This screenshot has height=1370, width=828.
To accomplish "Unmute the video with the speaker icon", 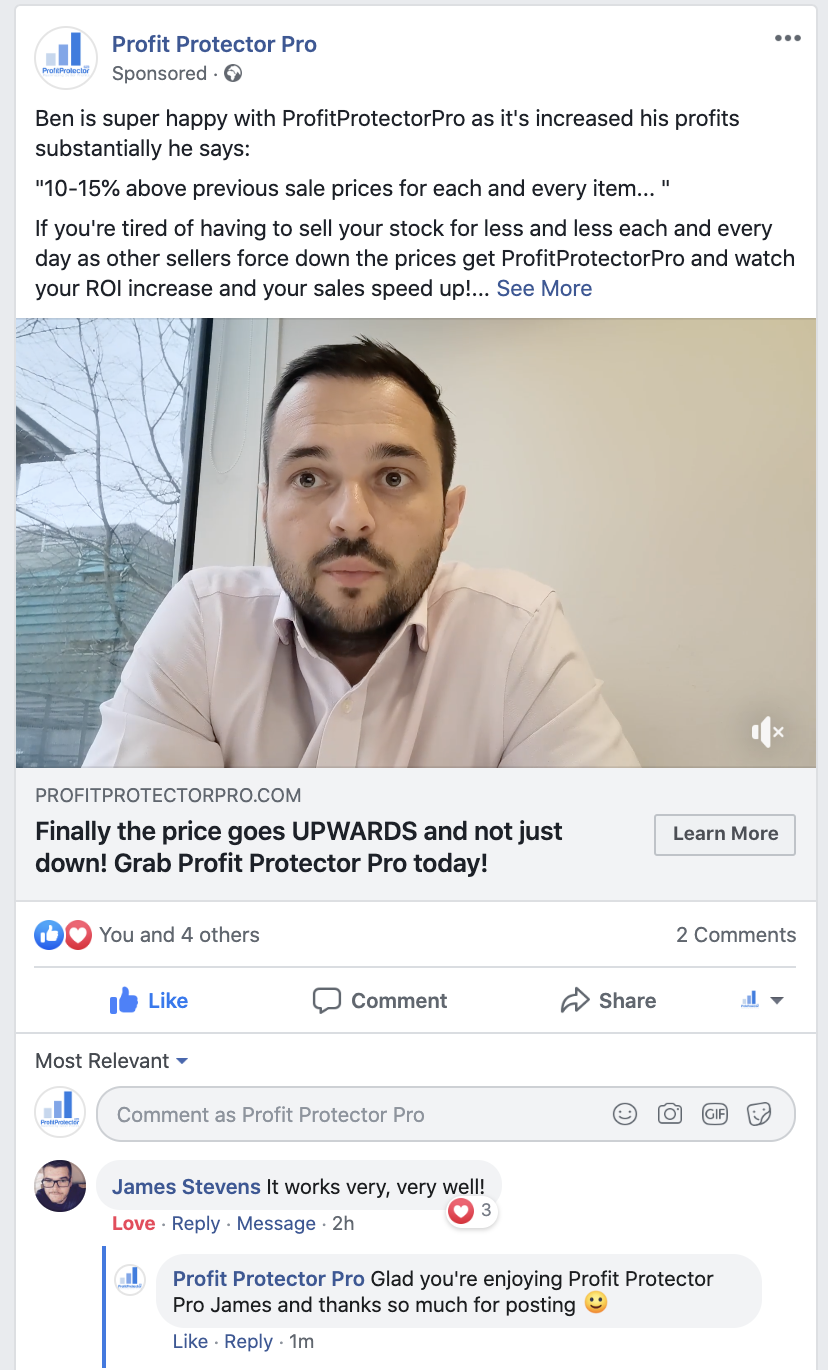I will (x=767, y=732).
